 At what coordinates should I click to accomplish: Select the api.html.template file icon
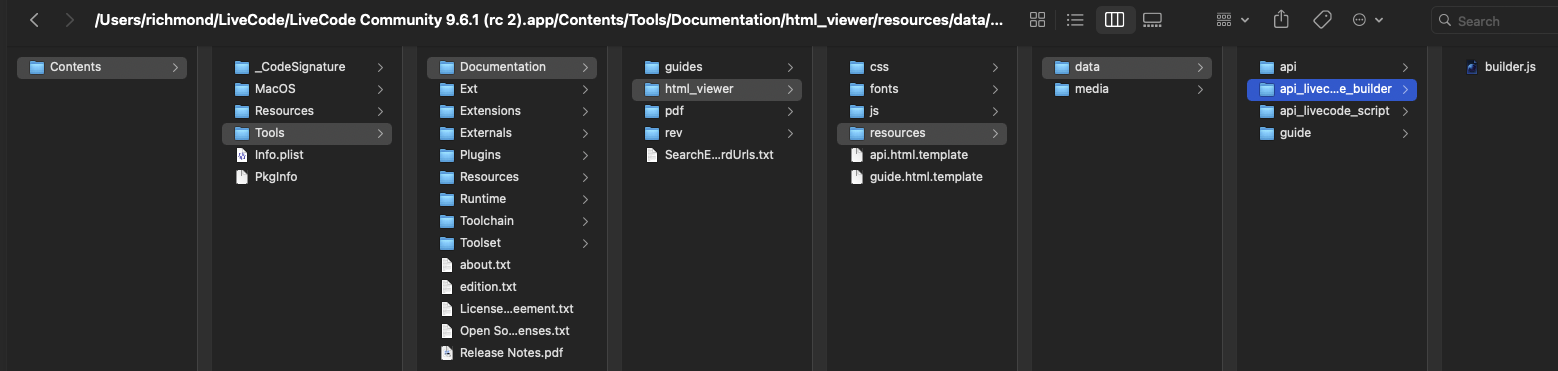point(857,155)
